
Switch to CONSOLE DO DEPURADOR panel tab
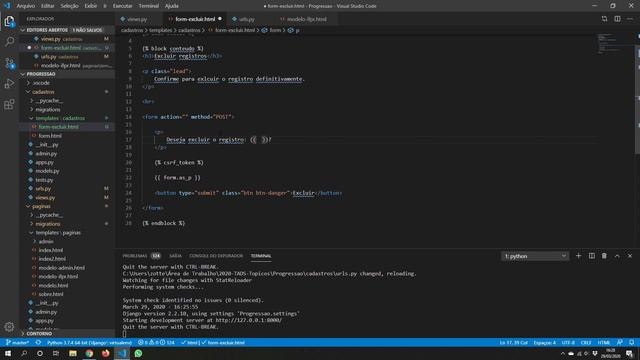point(216,256)
